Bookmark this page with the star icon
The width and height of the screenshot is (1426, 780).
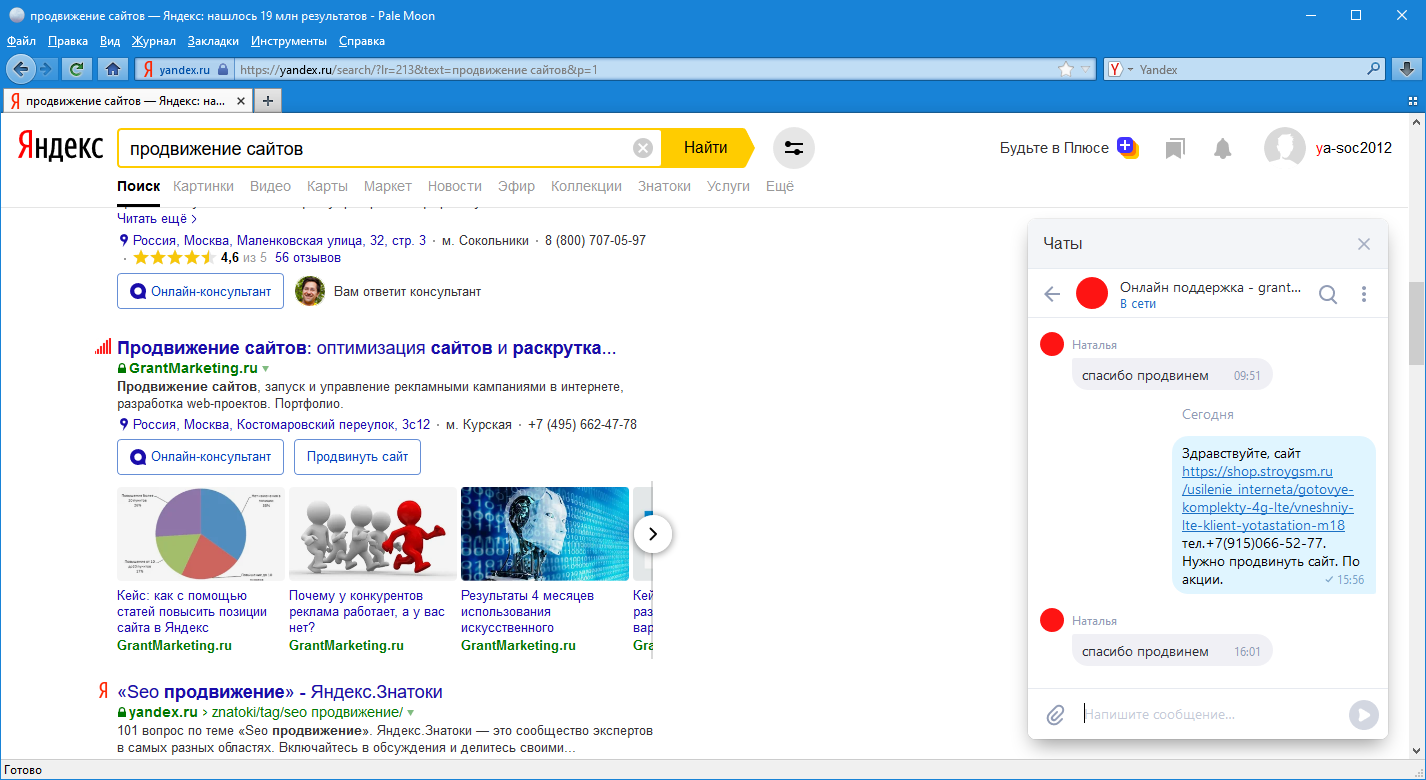coord(1066,70)
